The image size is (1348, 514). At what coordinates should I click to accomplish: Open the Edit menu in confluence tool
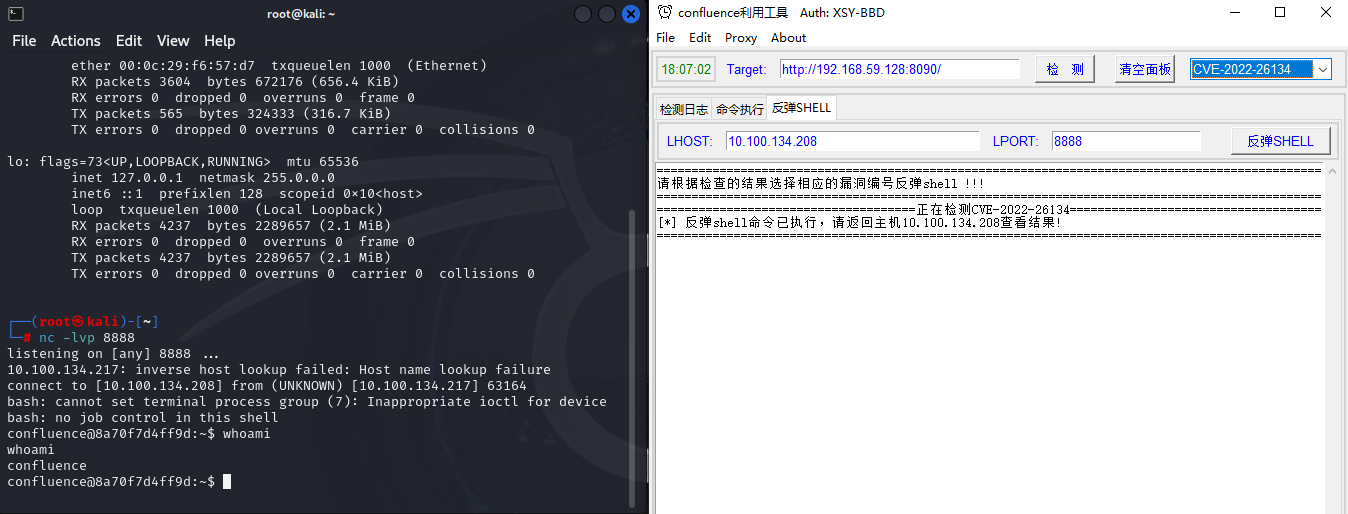(700, 38)
